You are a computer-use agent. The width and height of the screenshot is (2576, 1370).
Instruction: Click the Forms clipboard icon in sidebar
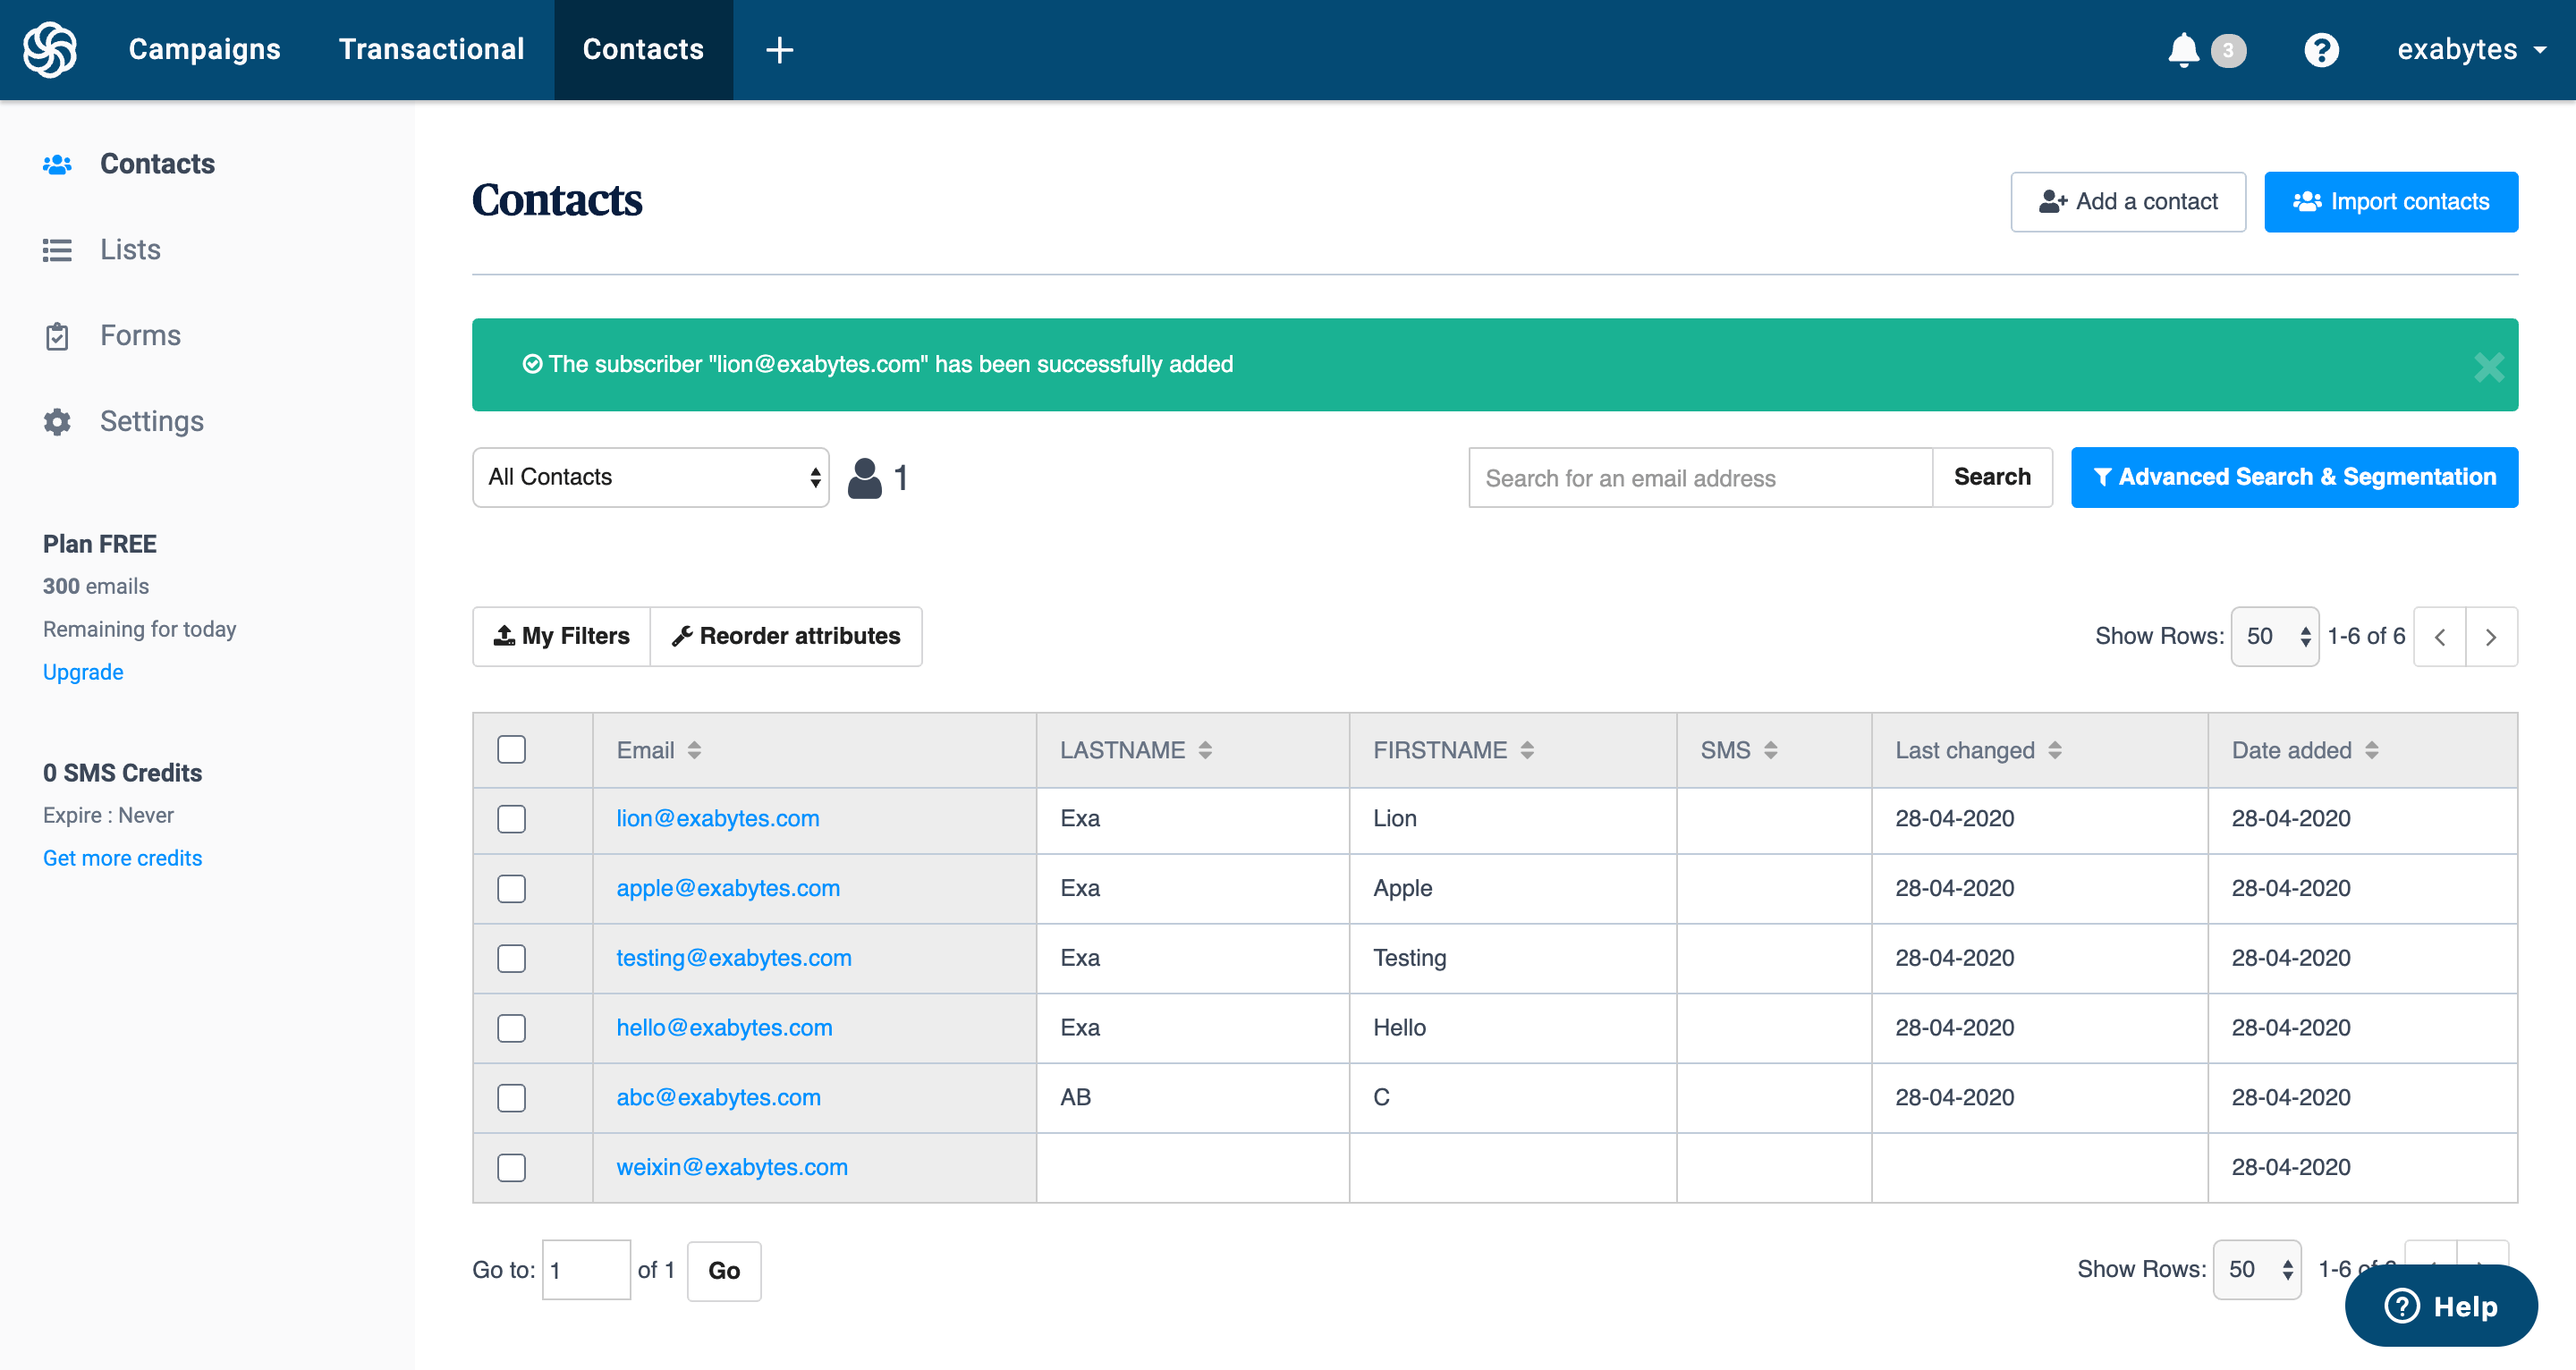57,336
